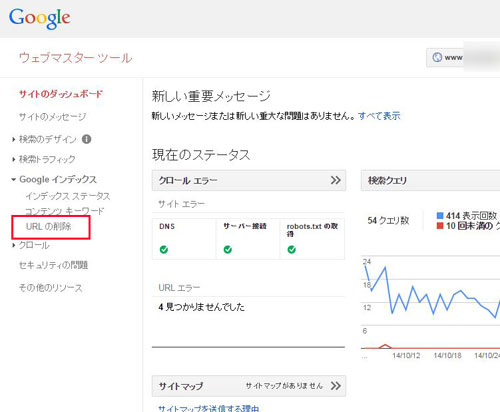Open セキュリティの問題 in sidebar

coord(53,265)
